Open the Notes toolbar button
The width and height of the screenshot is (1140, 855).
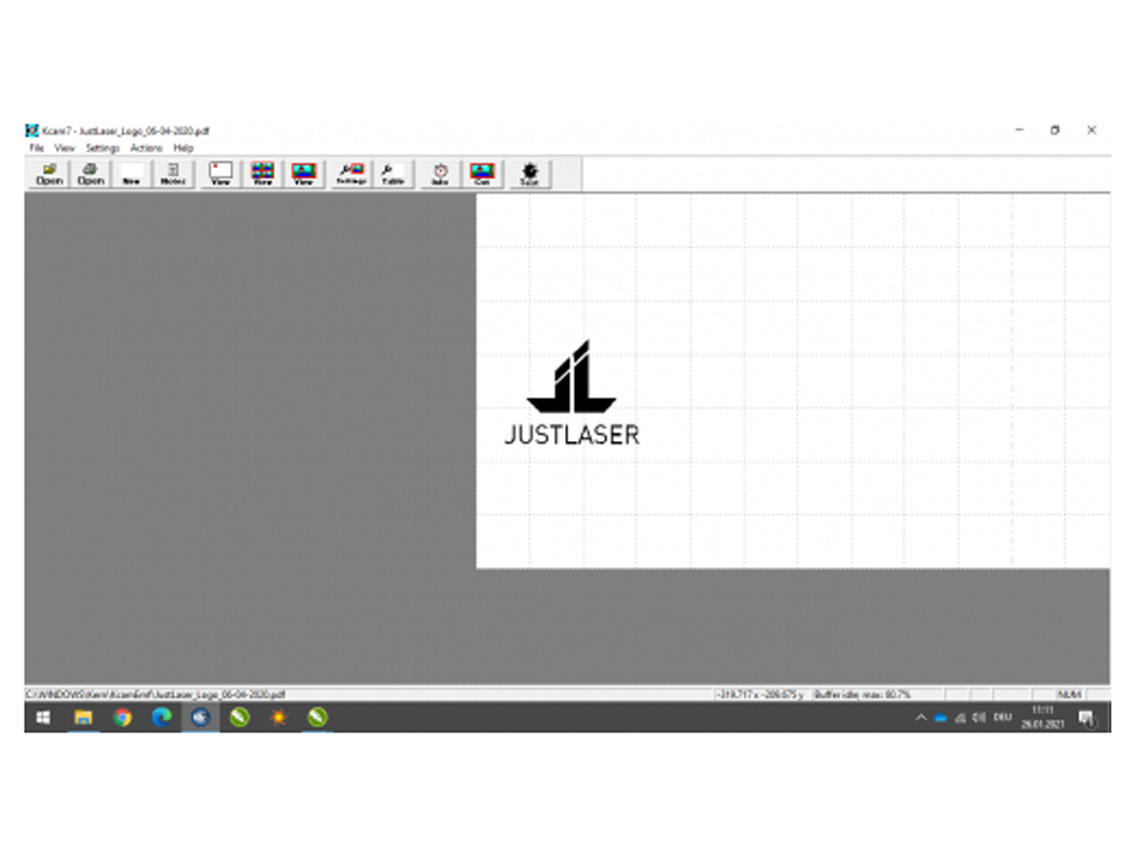click(172, 174)
